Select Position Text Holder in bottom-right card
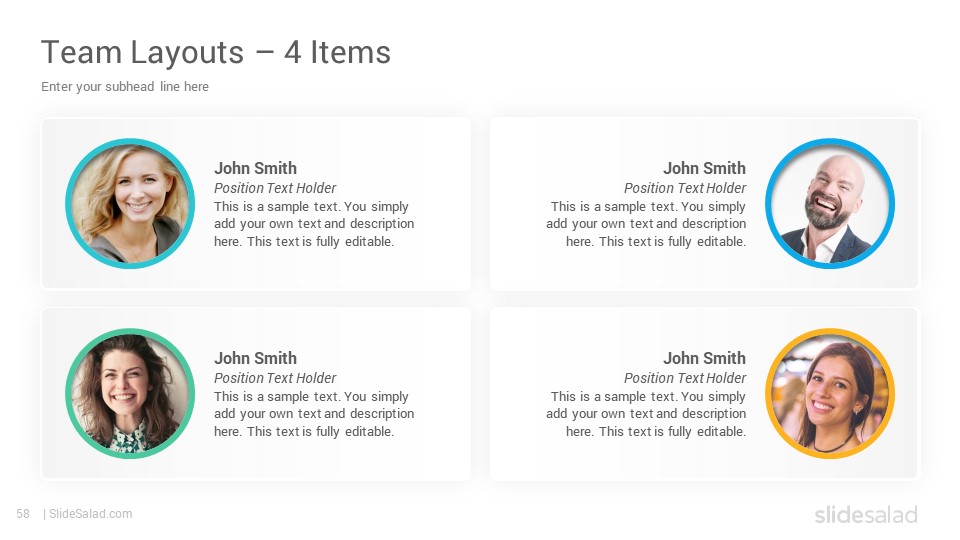 (x=685, y=378)
